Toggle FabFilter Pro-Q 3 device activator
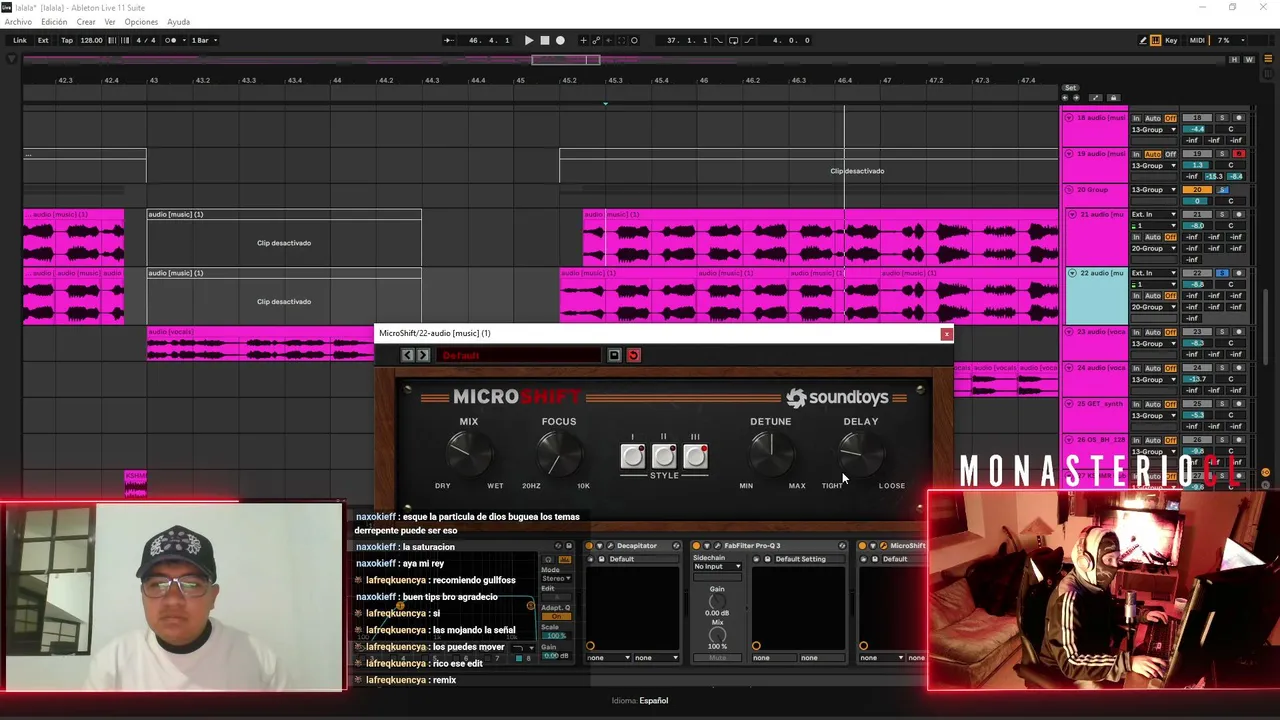 (x=696, y=546)
